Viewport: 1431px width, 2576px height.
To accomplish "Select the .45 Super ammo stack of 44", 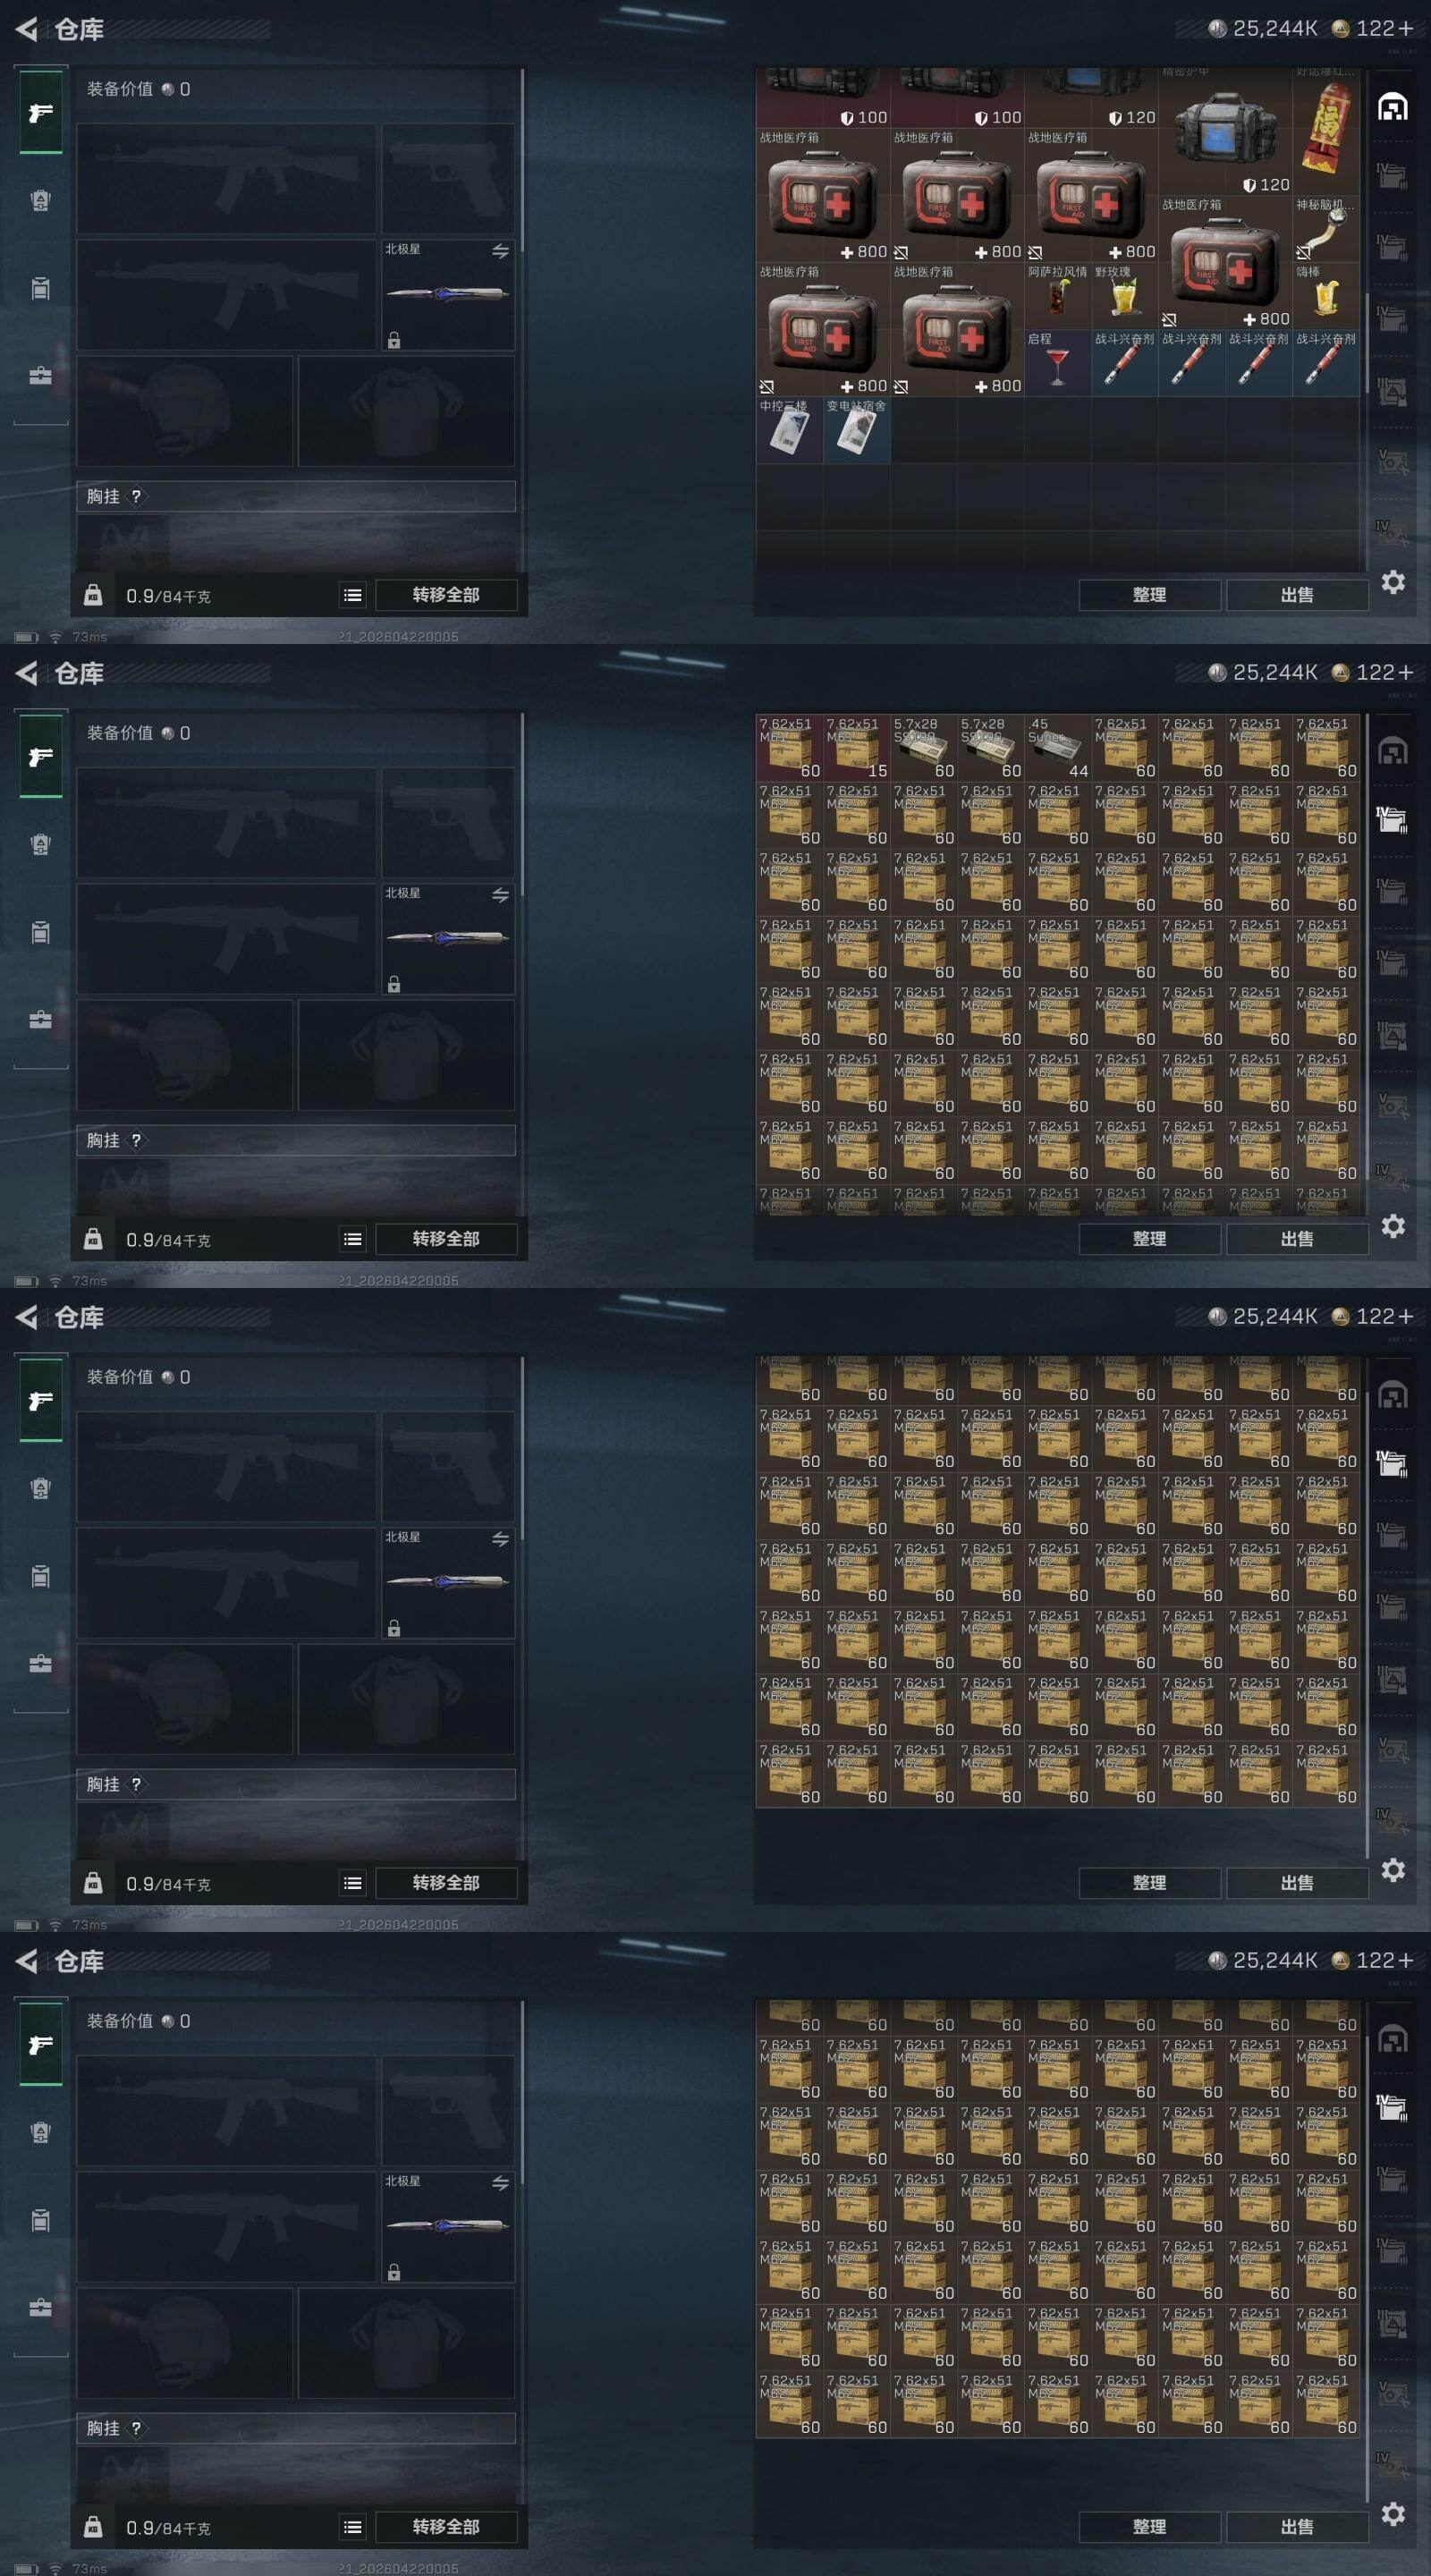I will point(1057,747).
